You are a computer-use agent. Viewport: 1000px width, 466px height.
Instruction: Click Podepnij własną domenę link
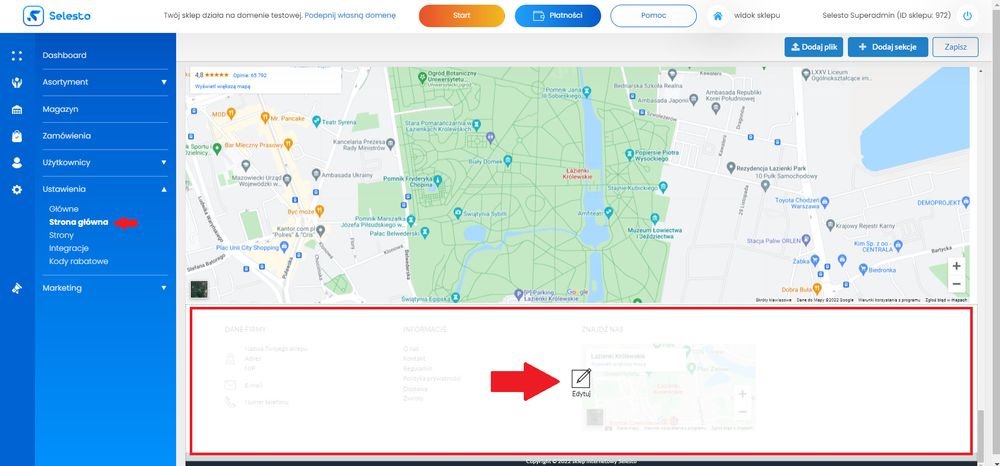(350, 15)
